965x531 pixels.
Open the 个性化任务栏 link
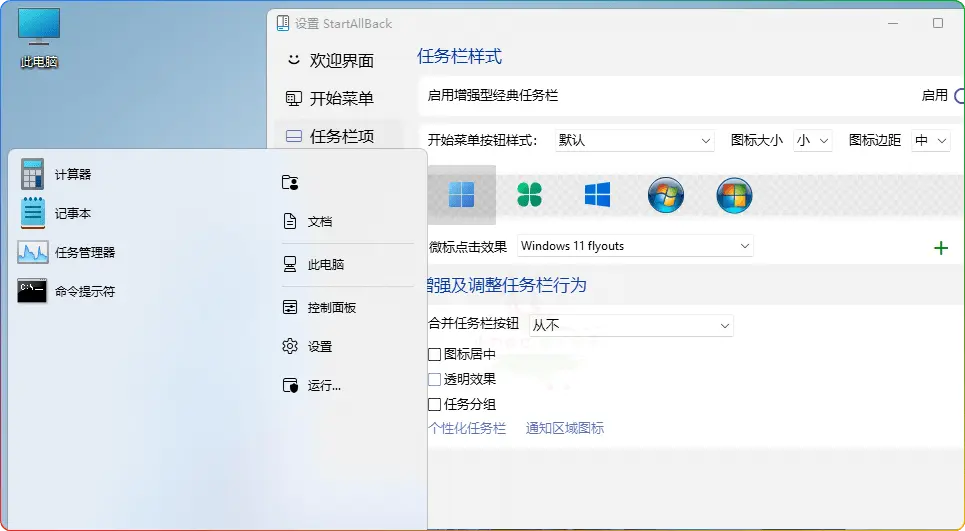467,428
